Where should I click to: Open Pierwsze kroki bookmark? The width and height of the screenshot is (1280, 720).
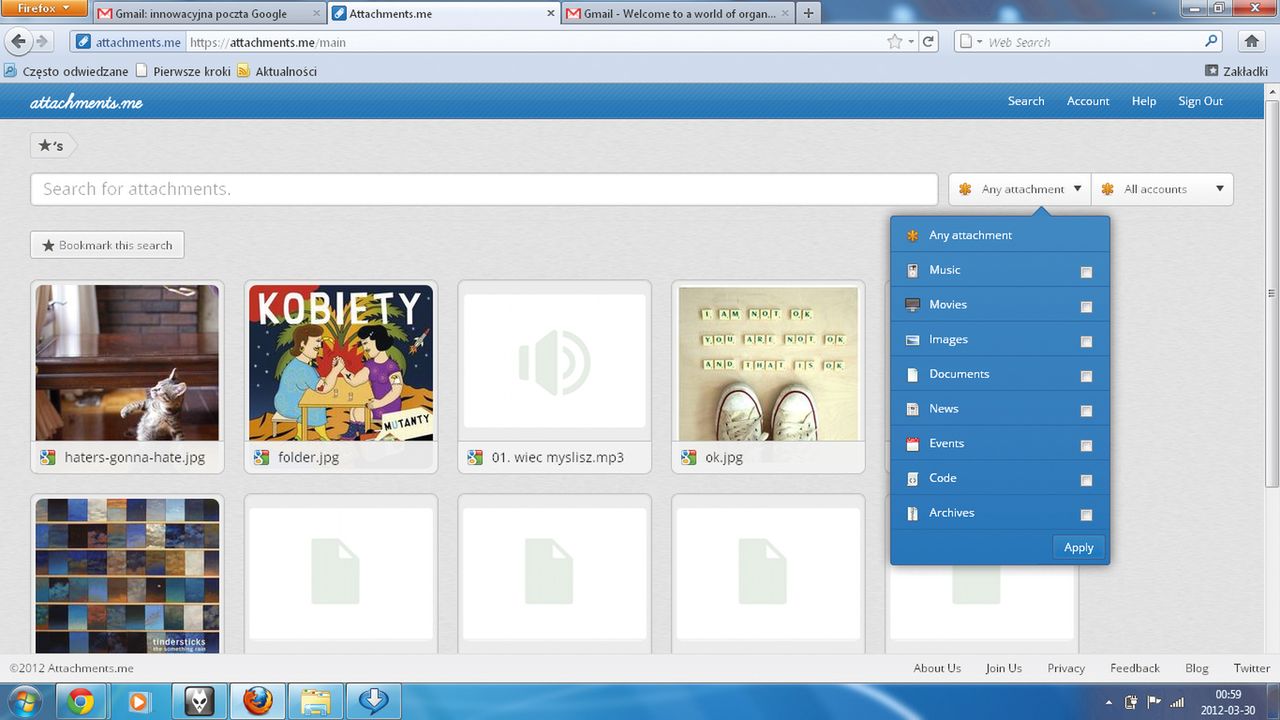coord(183,71)
